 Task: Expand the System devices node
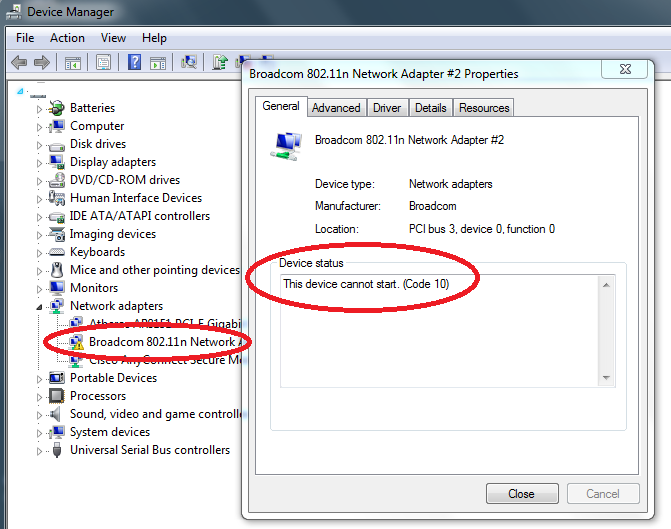[39, 433]
